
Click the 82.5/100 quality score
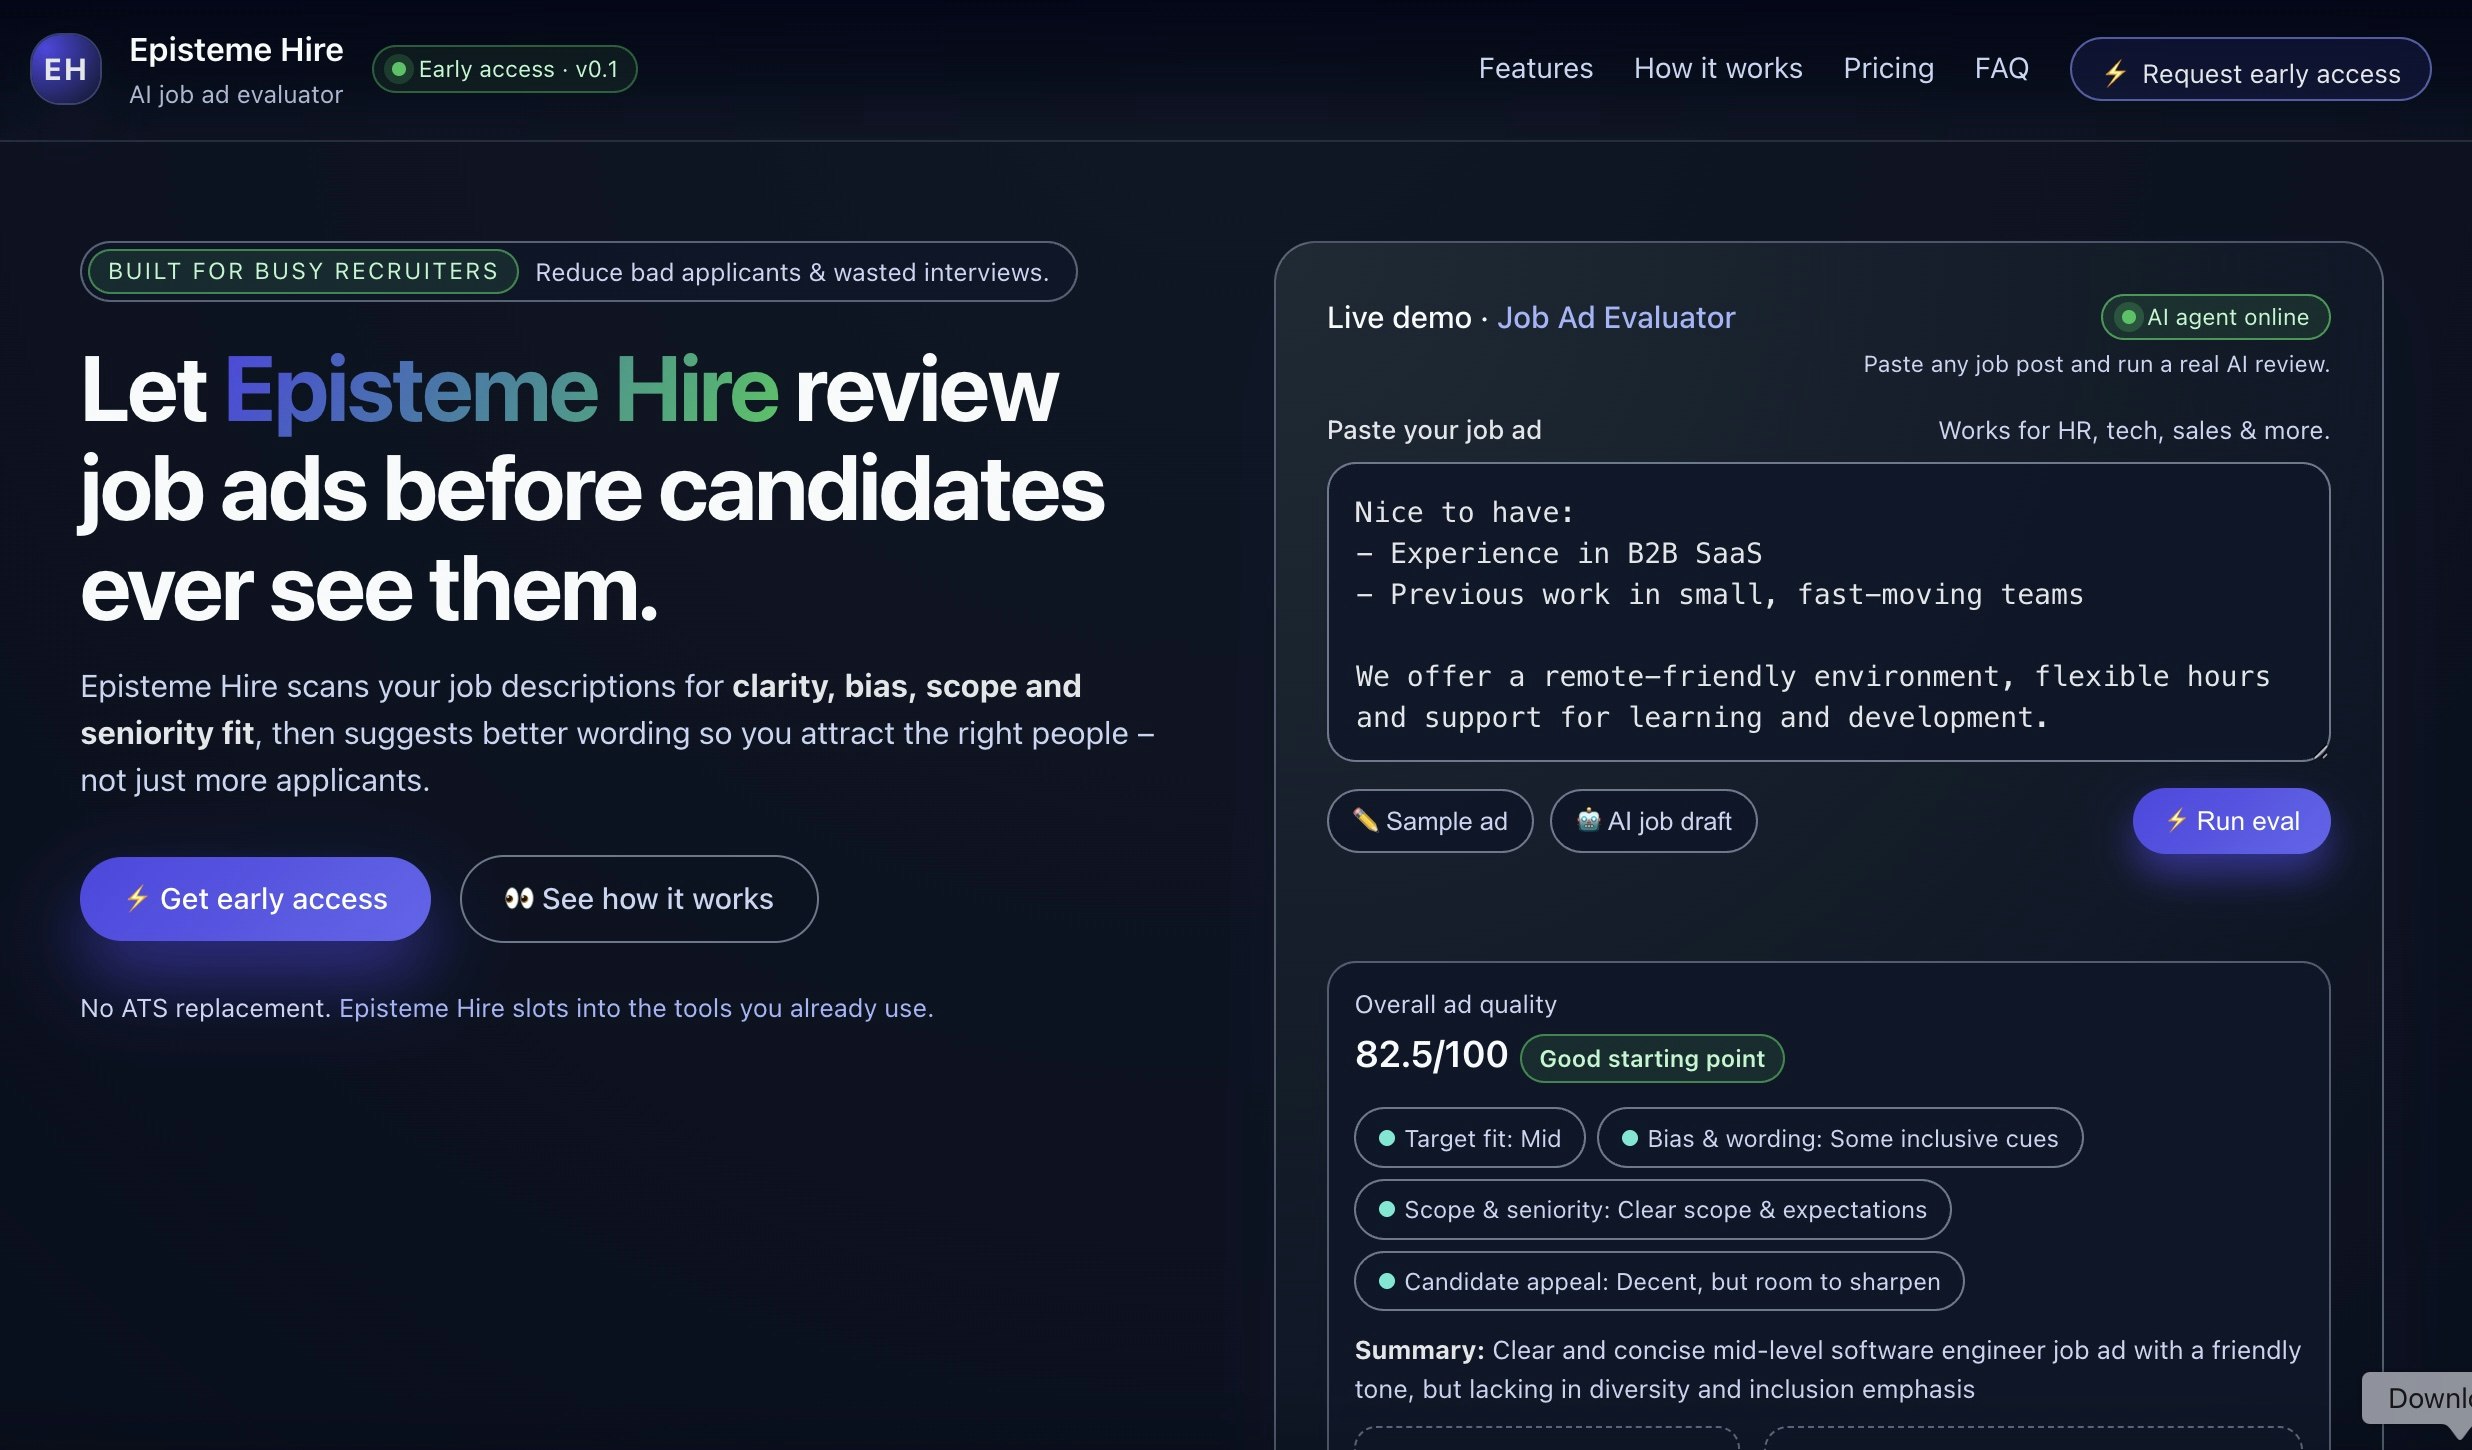click(1429, 1054)
